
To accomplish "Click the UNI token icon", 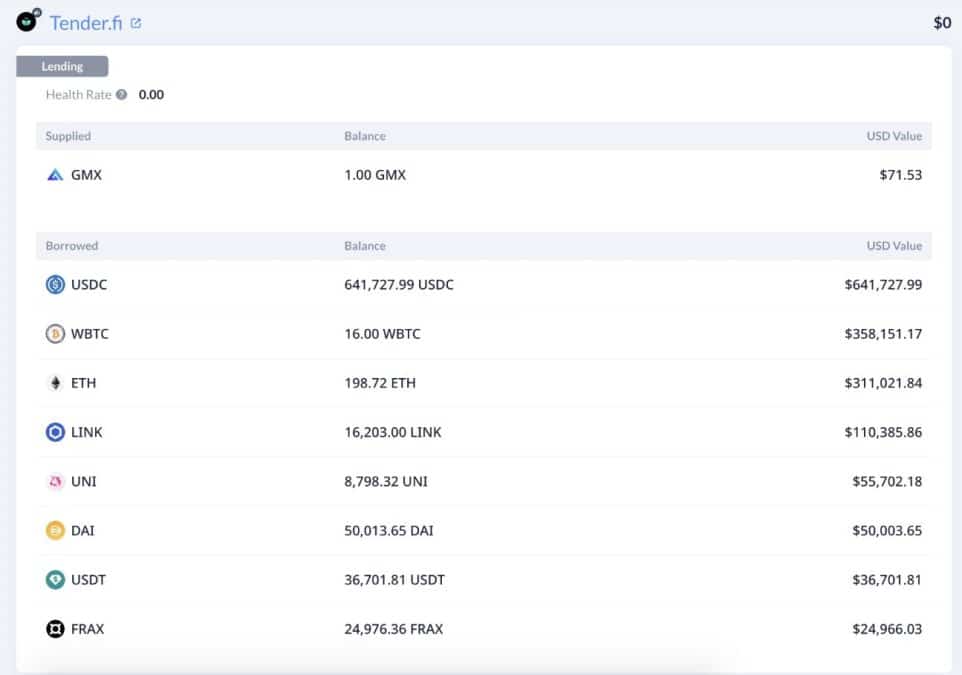I will tap(55, 481).
